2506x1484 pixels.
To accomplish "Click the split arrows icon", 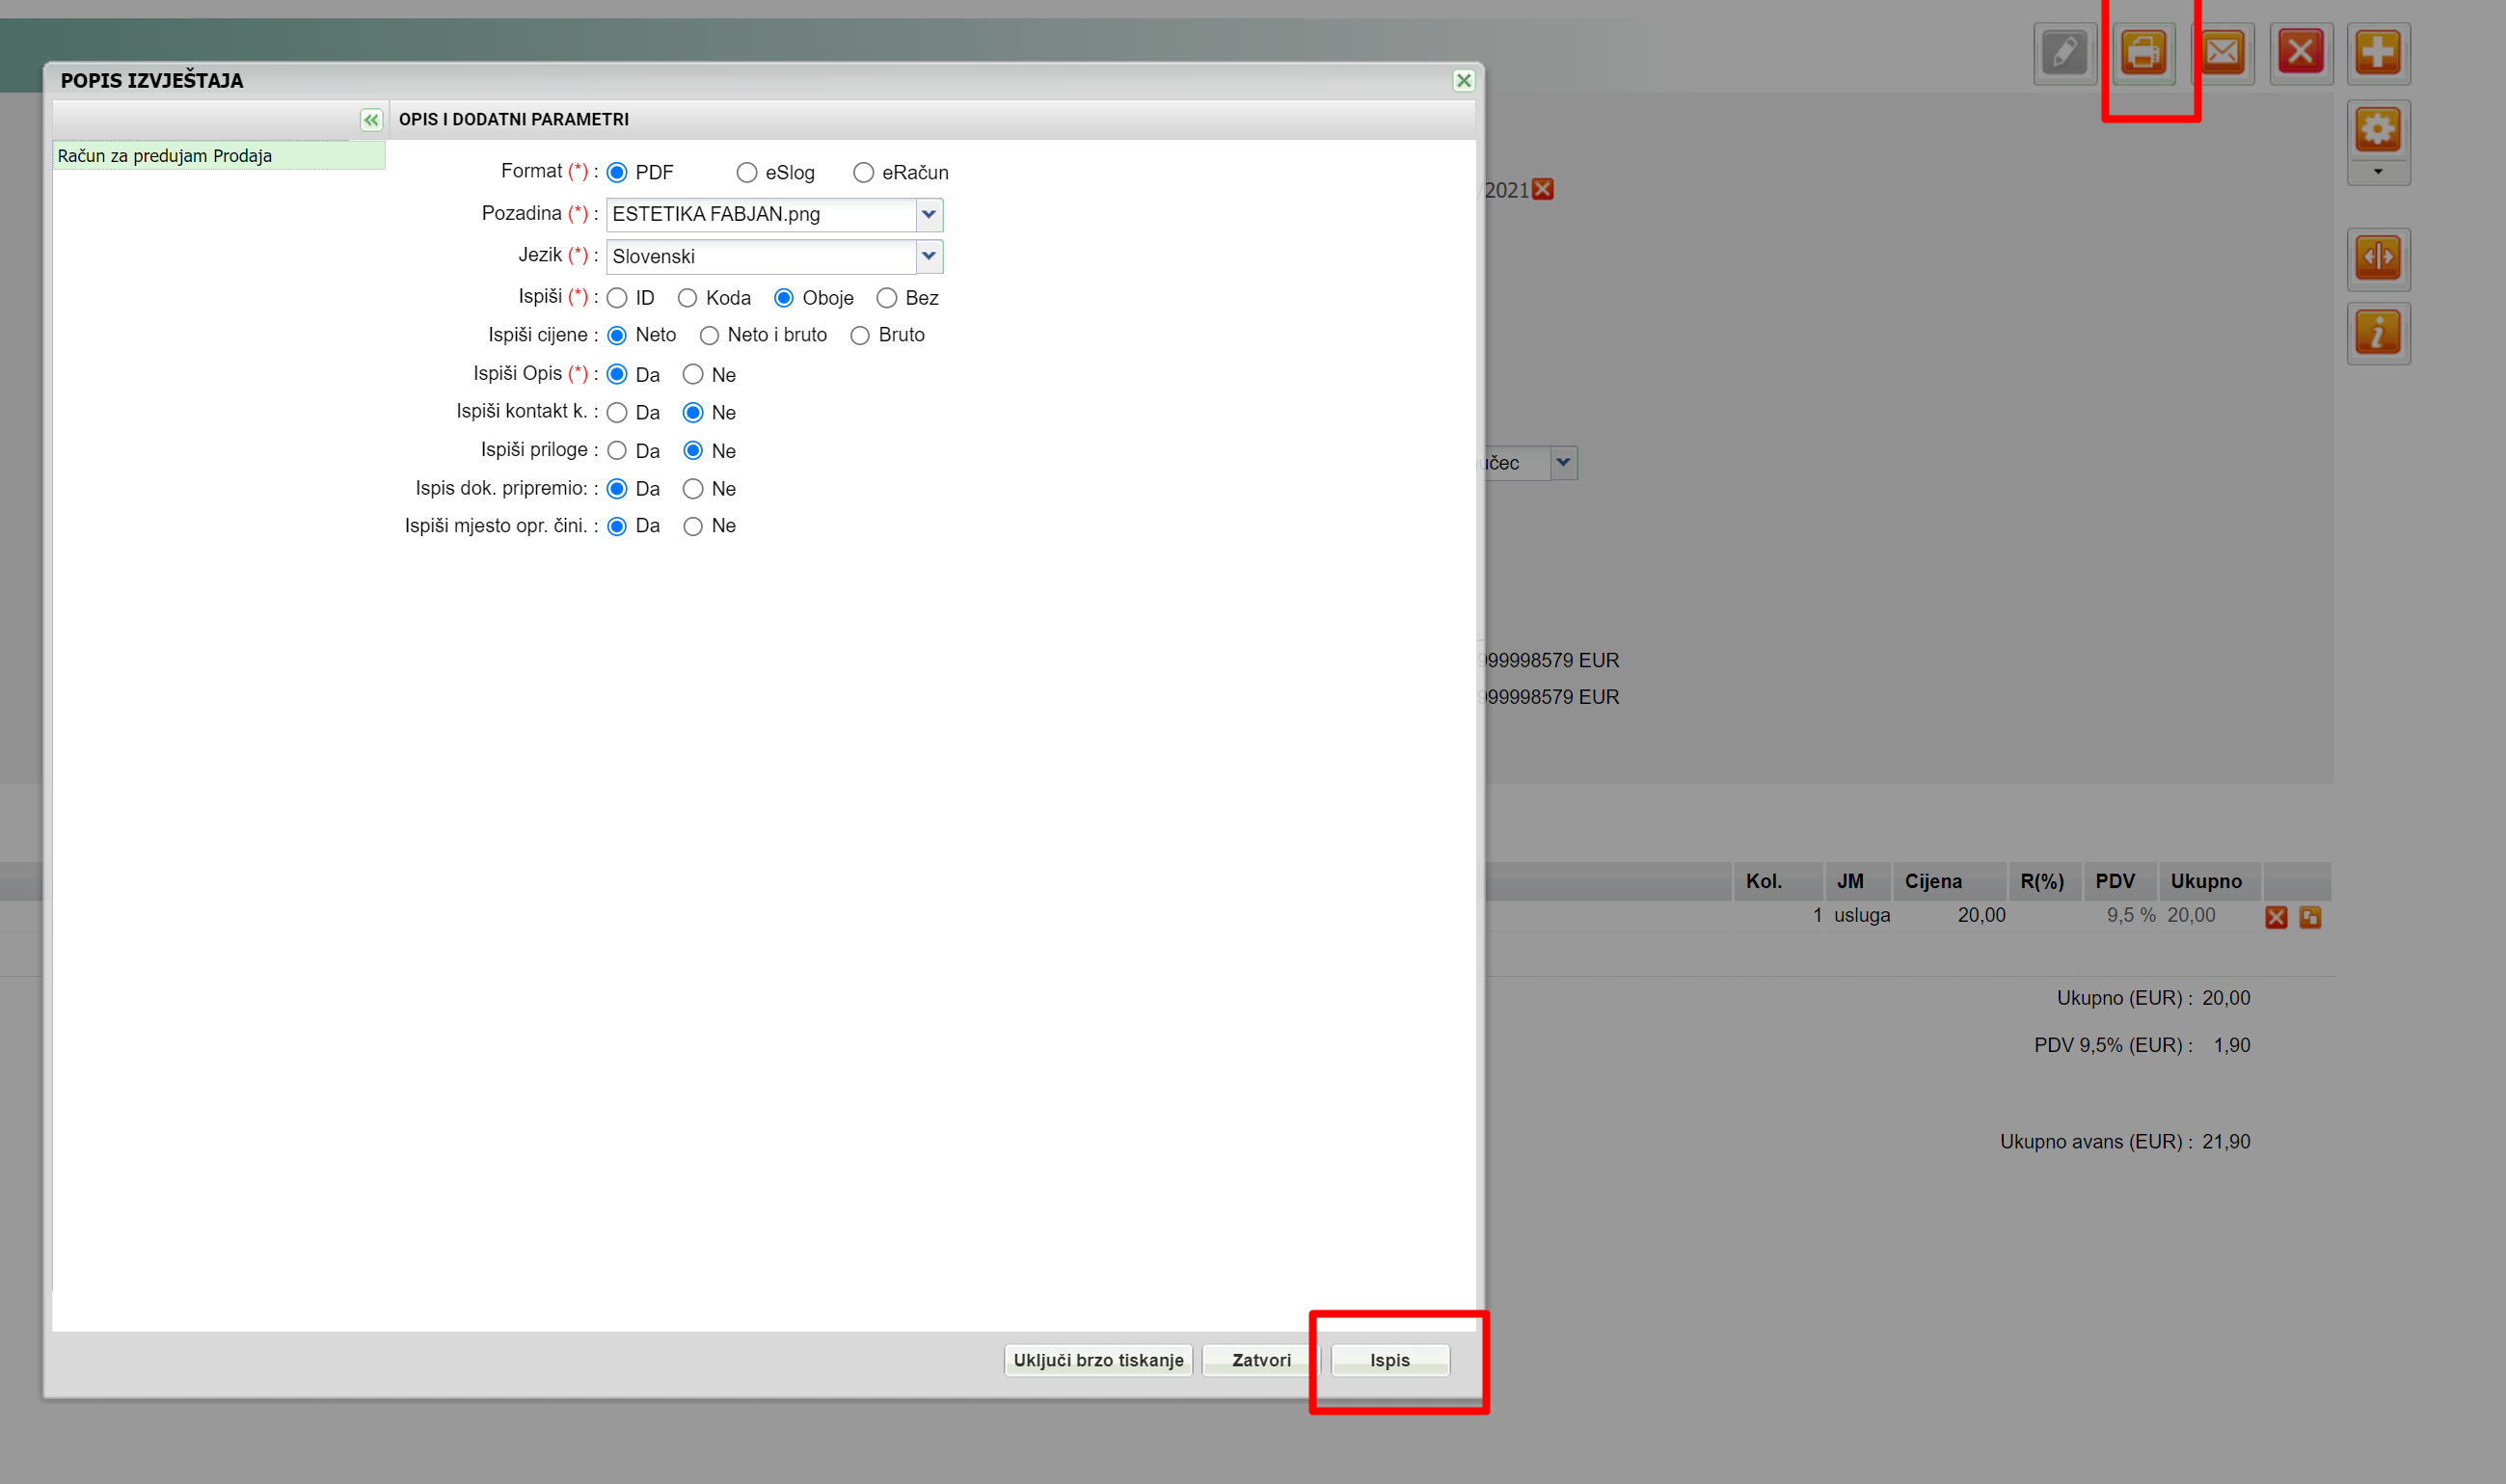I will pyautogui.click(x=2378, y=258).
